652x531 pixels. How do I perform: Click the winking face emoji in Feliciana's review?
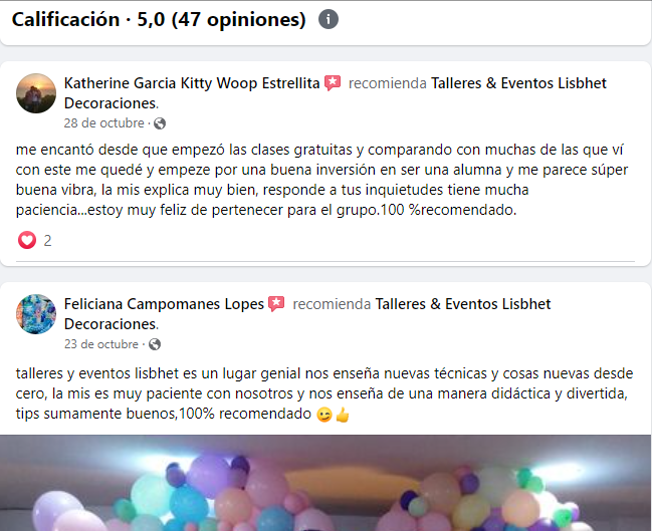pos(324,415)
